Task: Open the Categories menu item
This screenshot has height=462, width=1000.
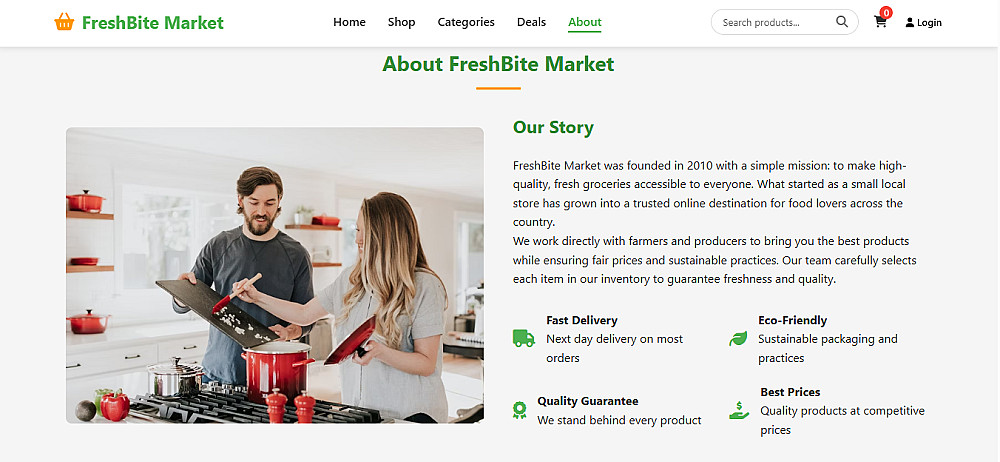Action: tap(466, 22)
